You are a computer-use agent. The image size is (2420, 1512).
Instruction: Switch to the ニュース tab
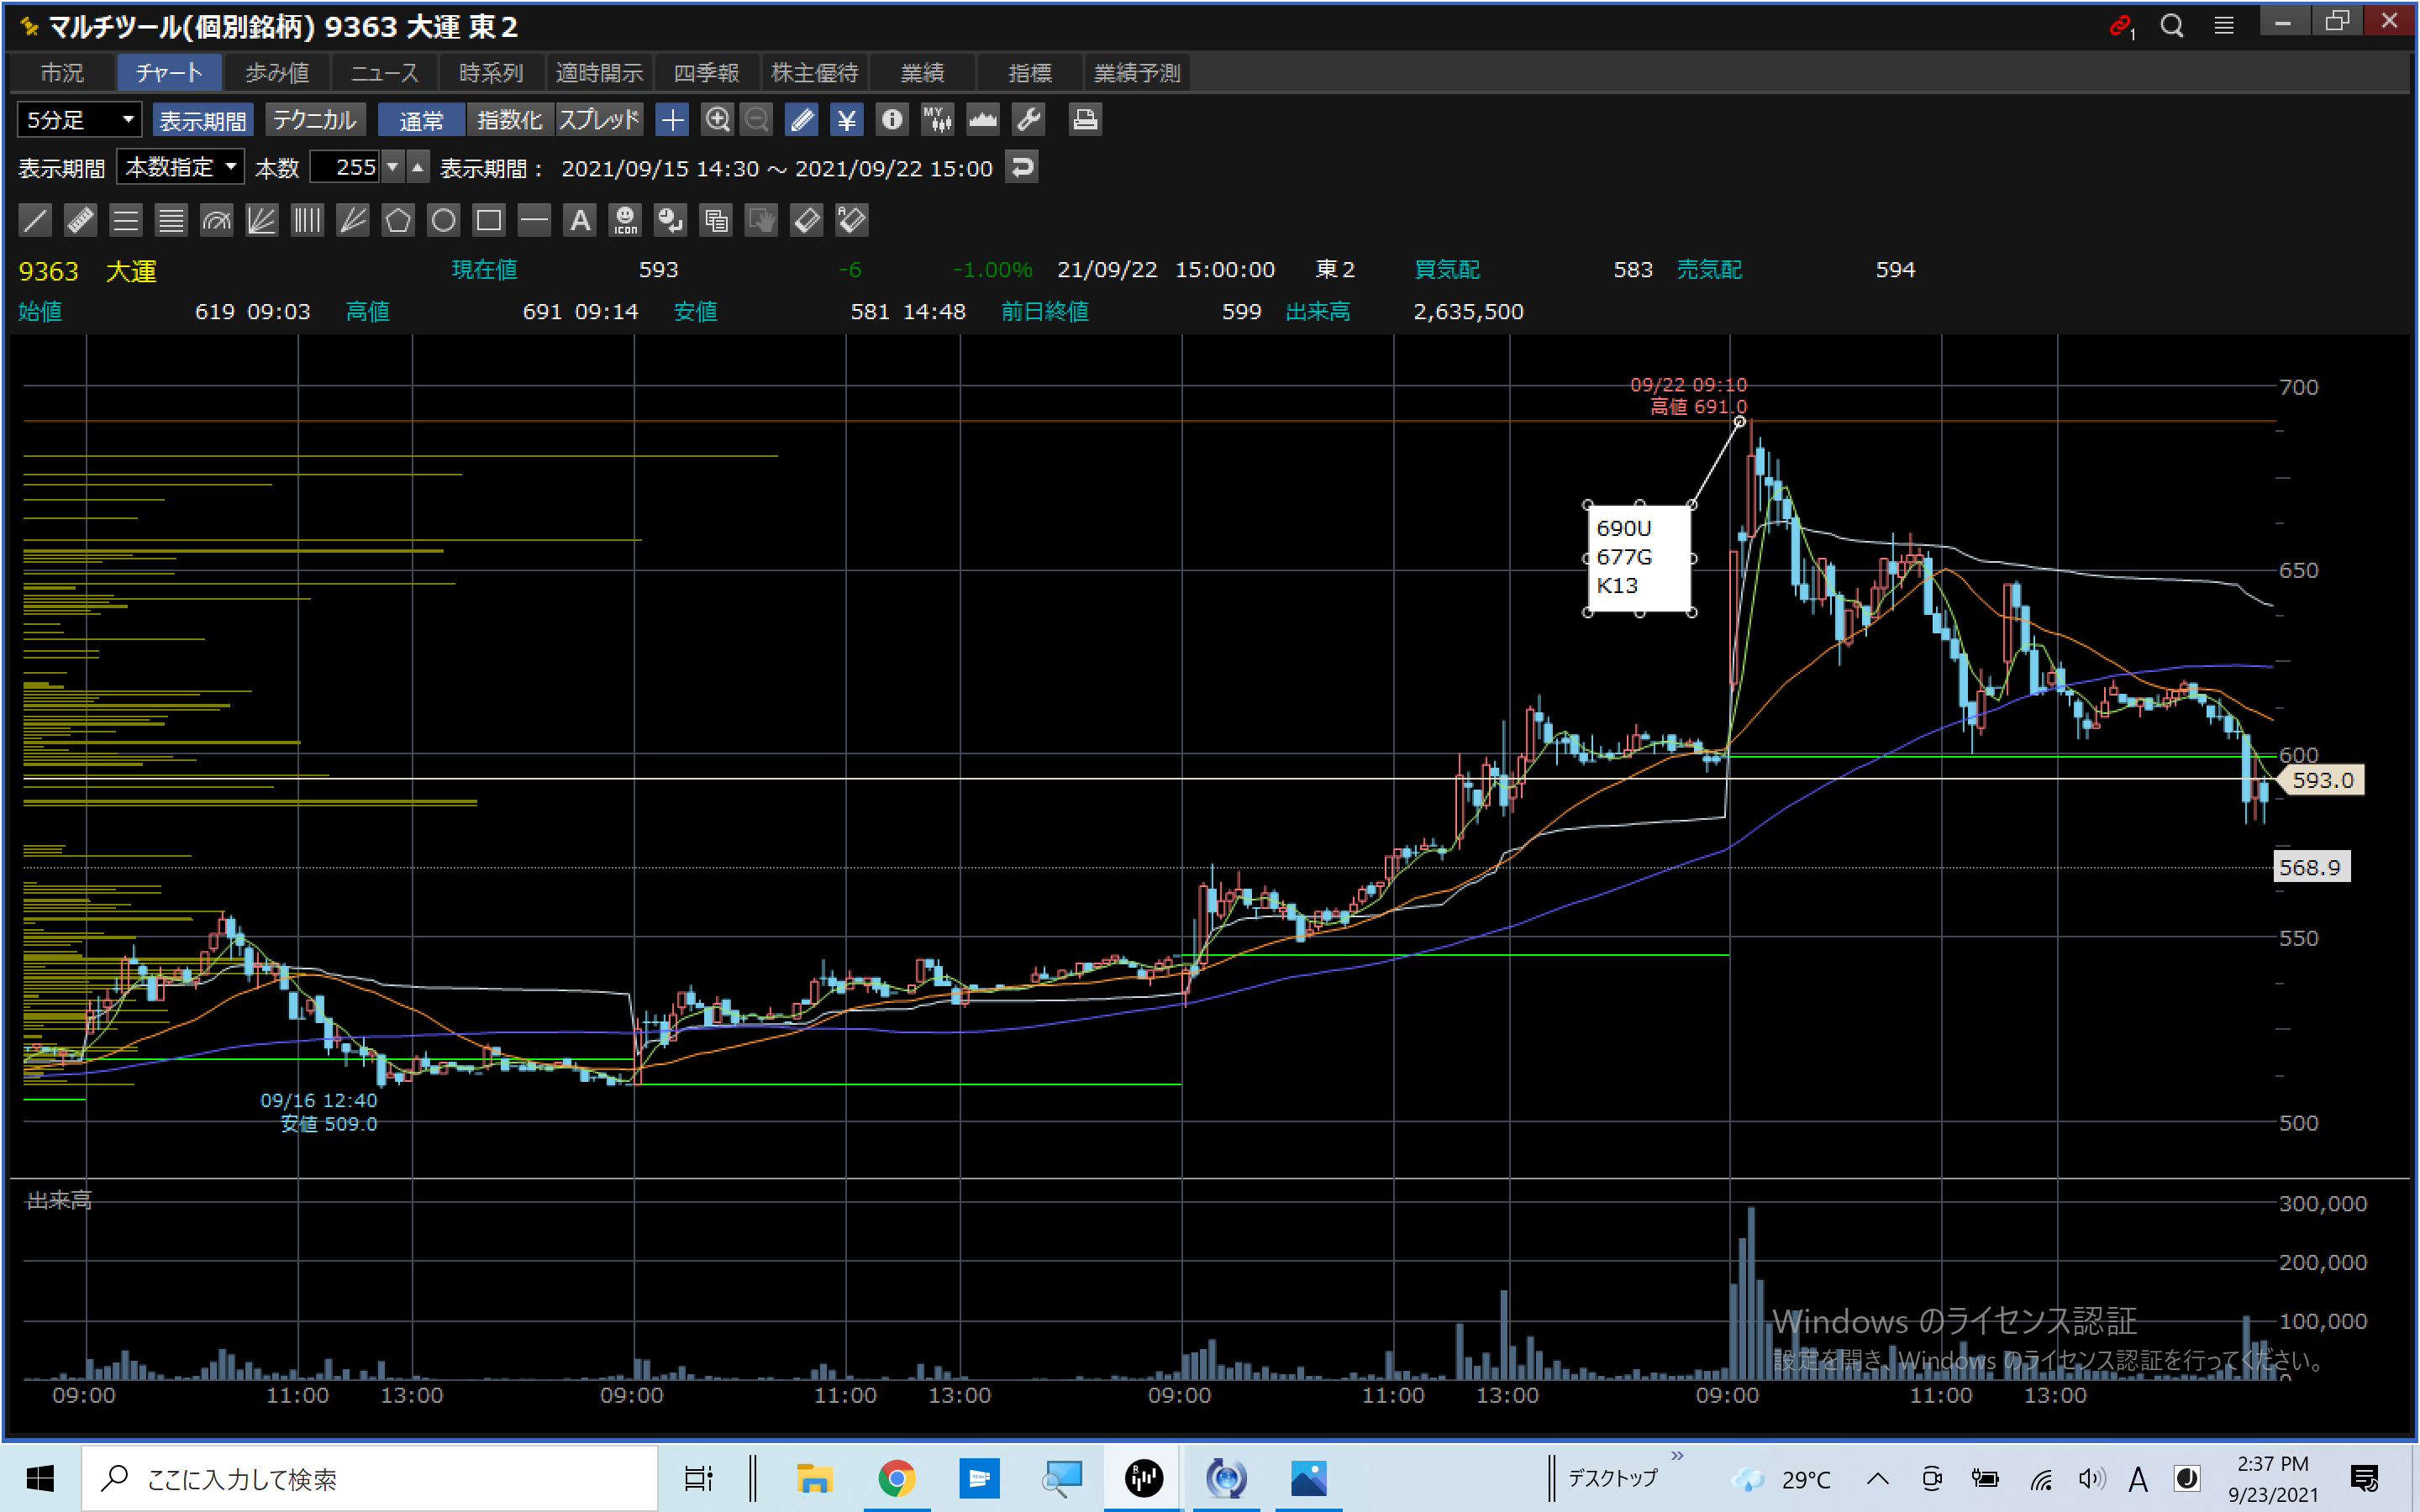[384, 73]
